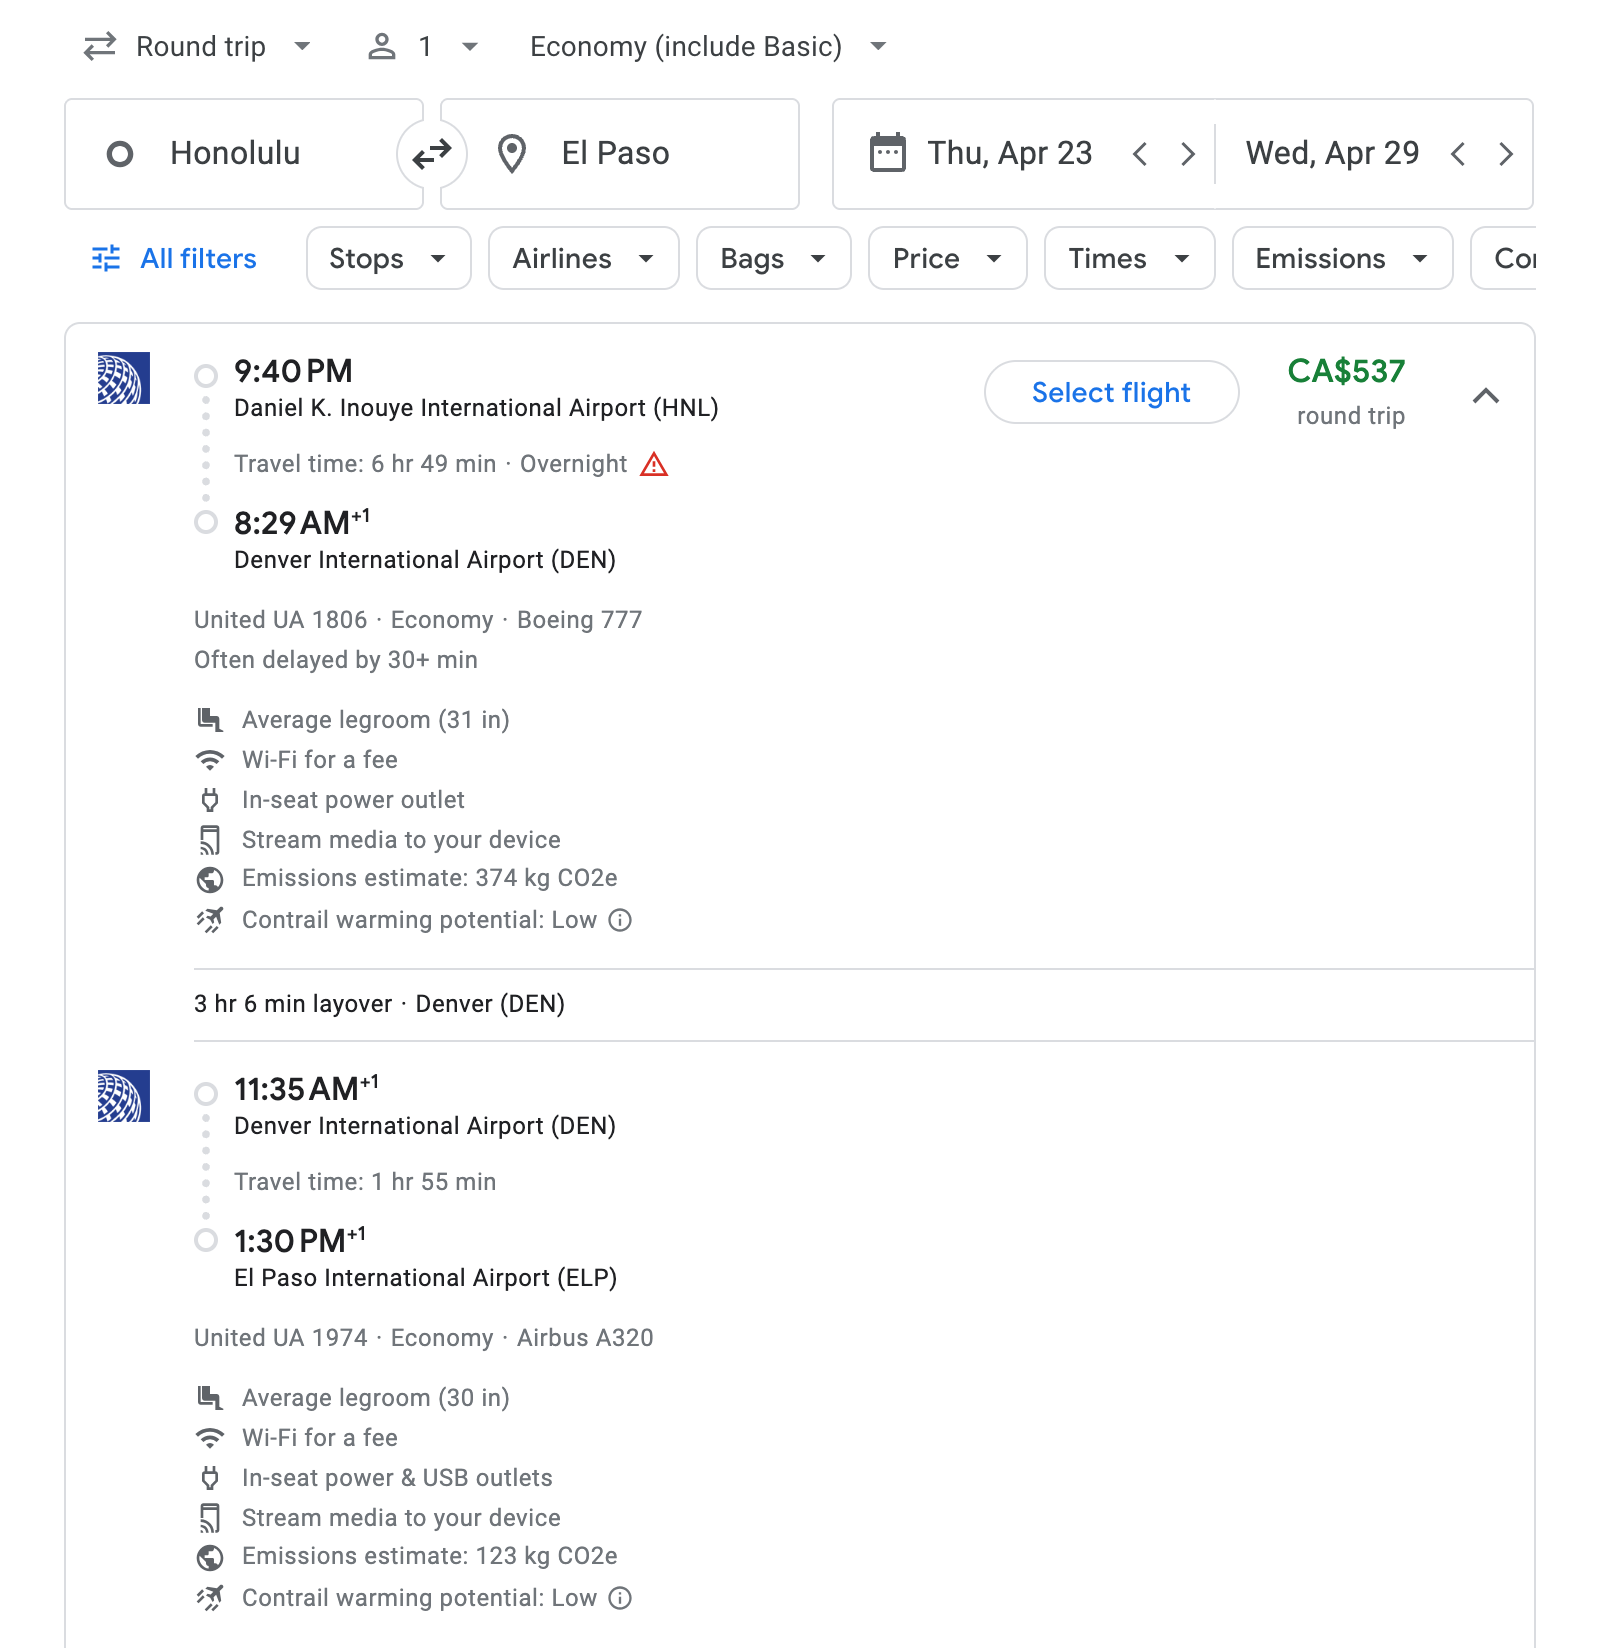Open Economy cabin class dropdown
Screen dimensions: 1600x1648
pos(708,47)
